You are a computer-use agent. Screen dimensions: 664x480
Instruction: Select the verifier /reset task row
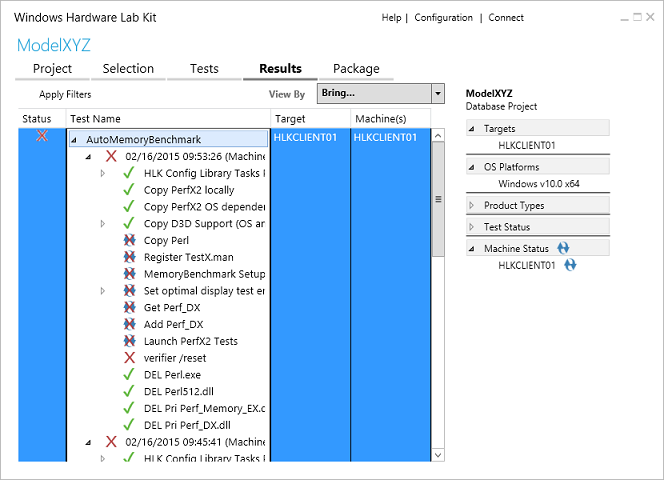175,358
